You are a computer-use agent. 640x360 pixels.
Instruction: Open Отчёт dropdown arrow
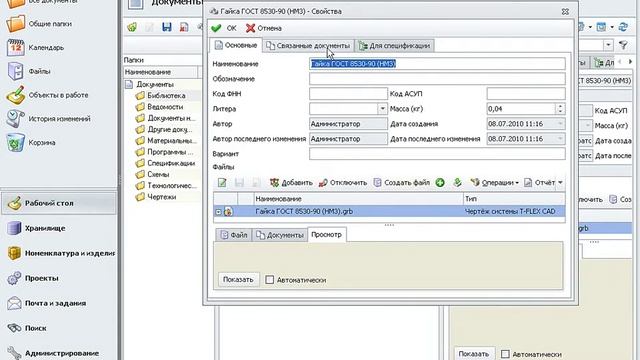click(560, 182)
